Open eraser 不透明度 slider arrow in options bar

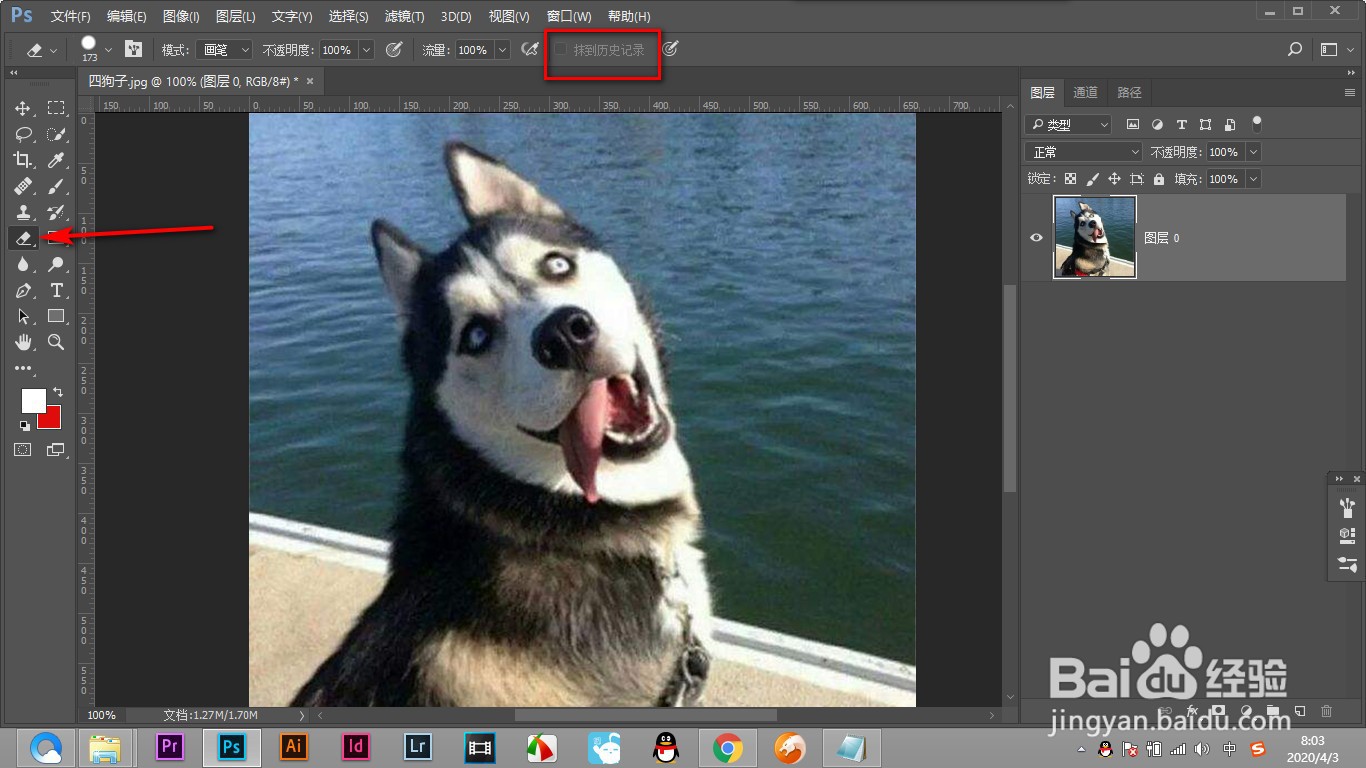coord(366,49)
